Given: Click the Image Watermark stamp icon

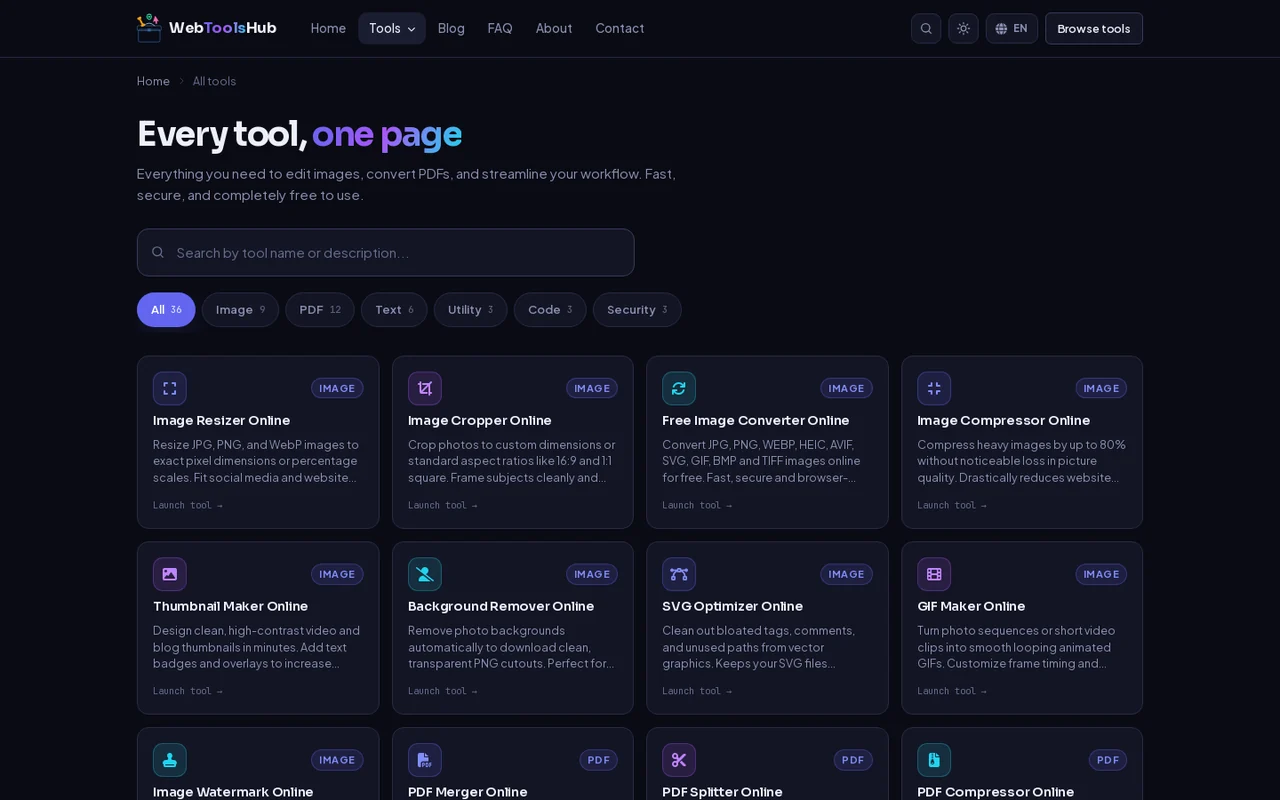Looking at the screenshot, I should (170, 760).
